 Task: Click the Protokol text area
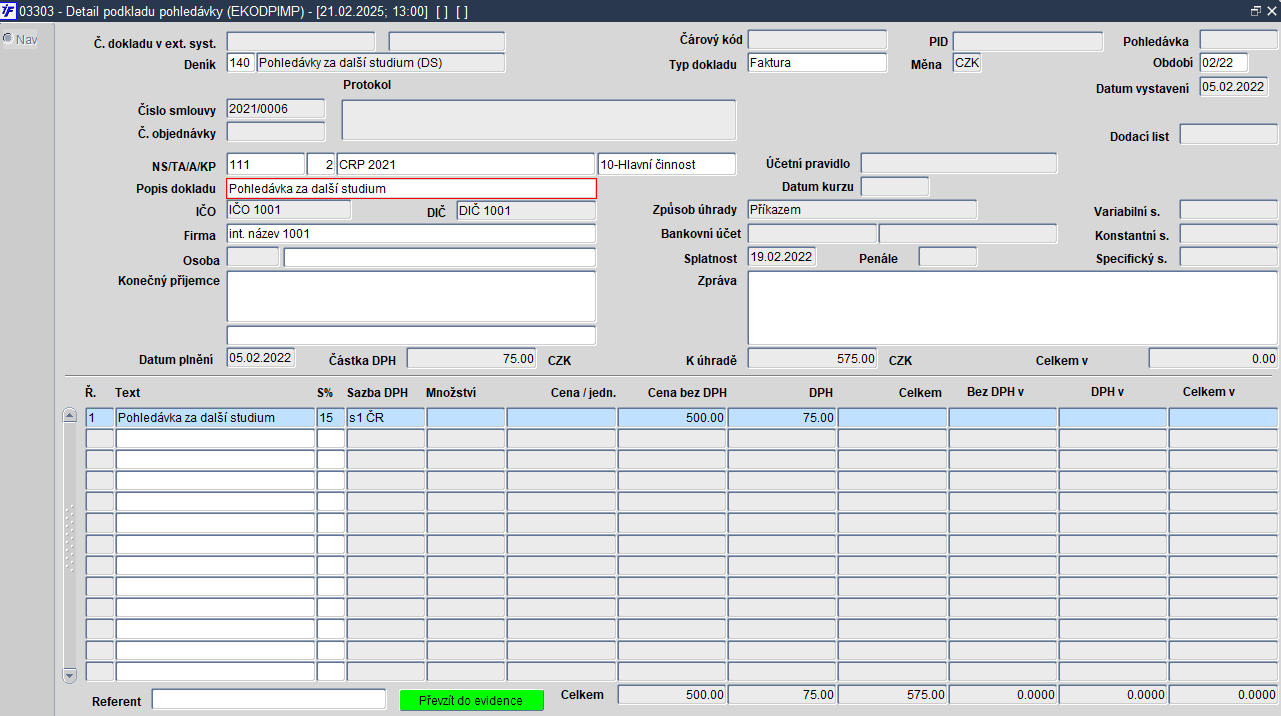tap(539, 120)
